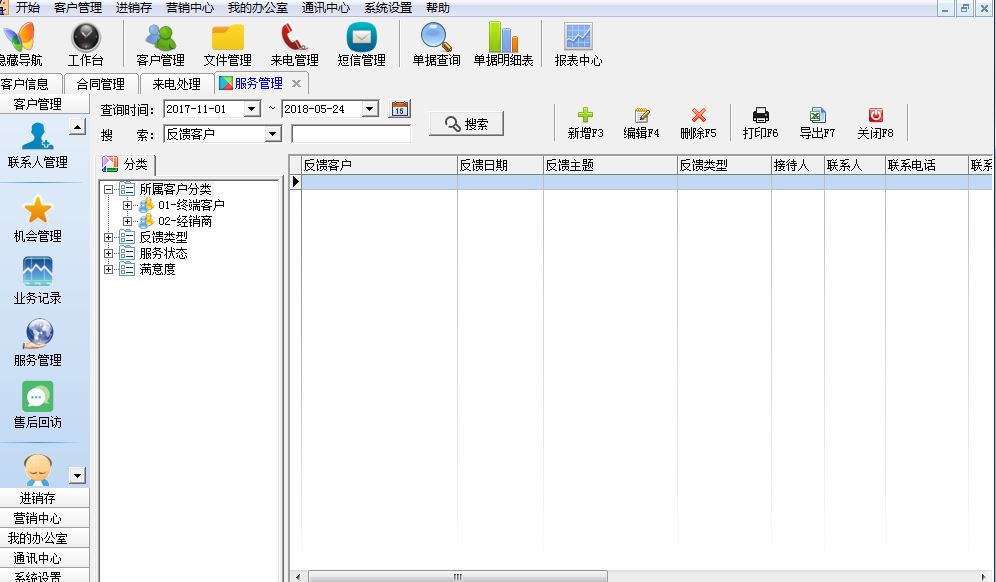
Task: Open the 营销中心 menu
Action: (189, 8)
